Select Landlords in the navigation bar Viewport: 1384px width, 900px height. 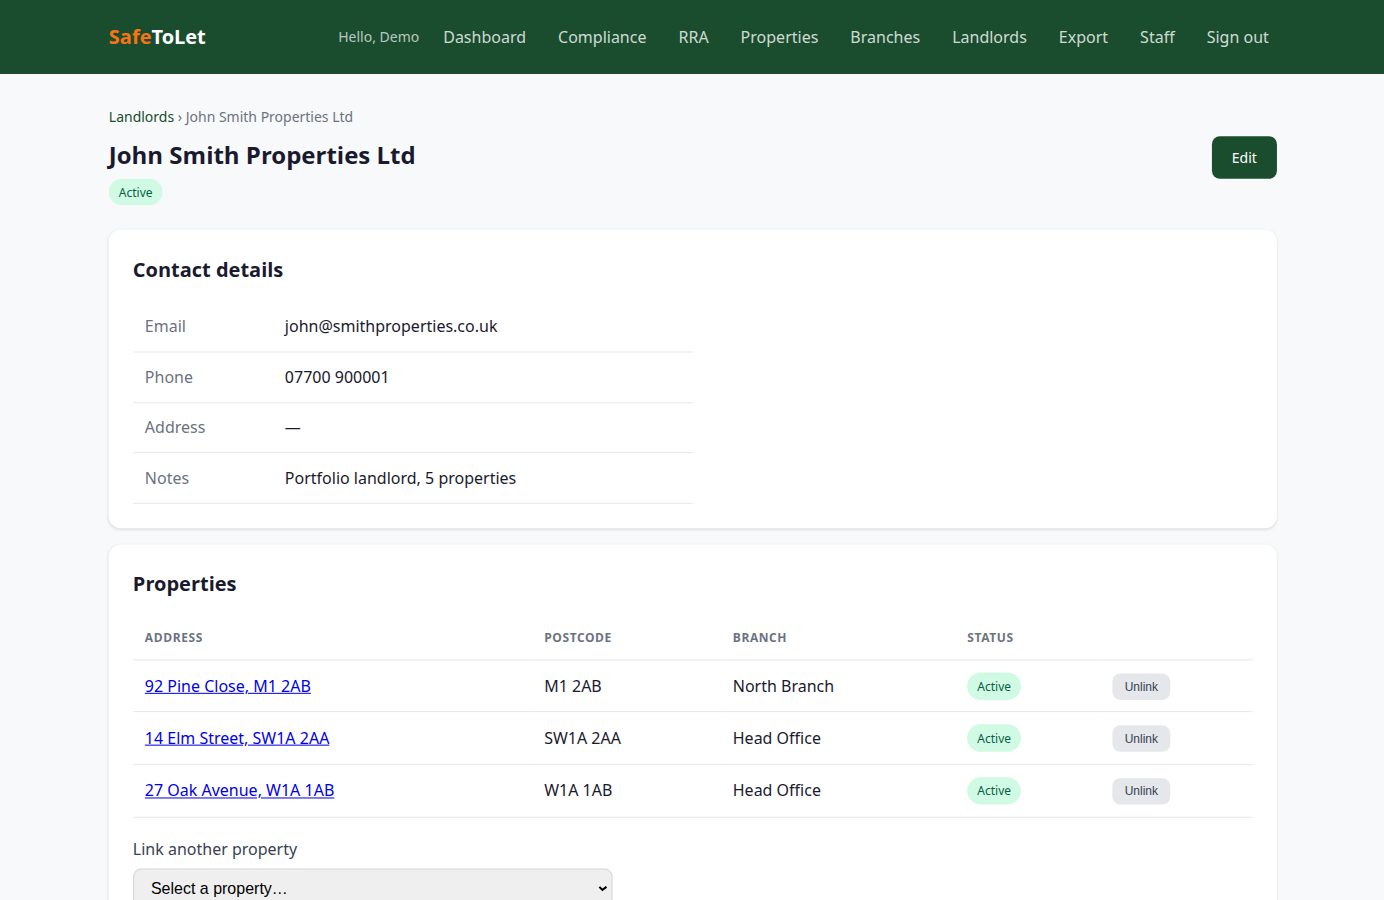coord(989,37)
